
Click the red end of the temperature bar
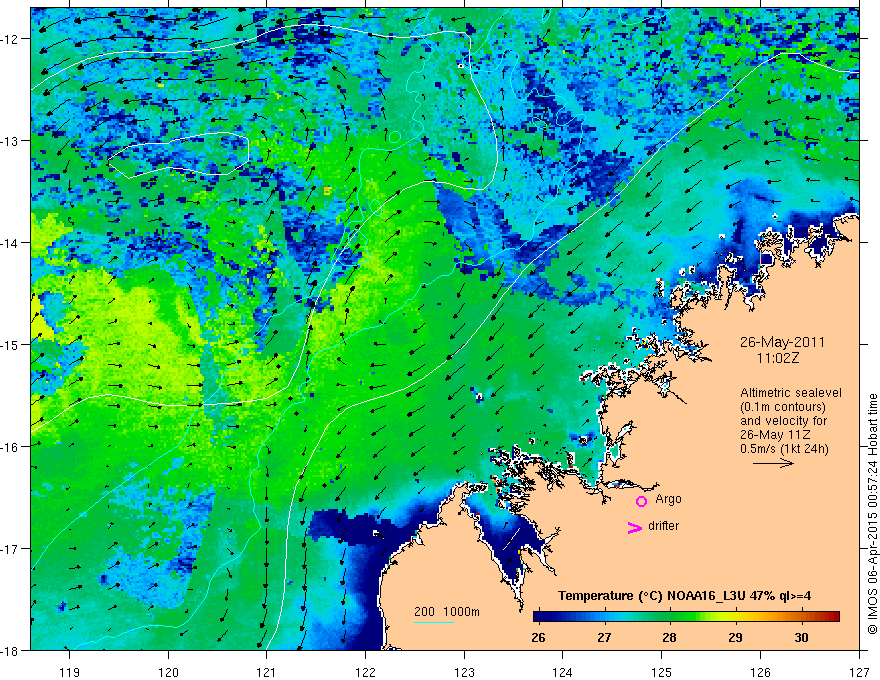[x=835, y=616]
